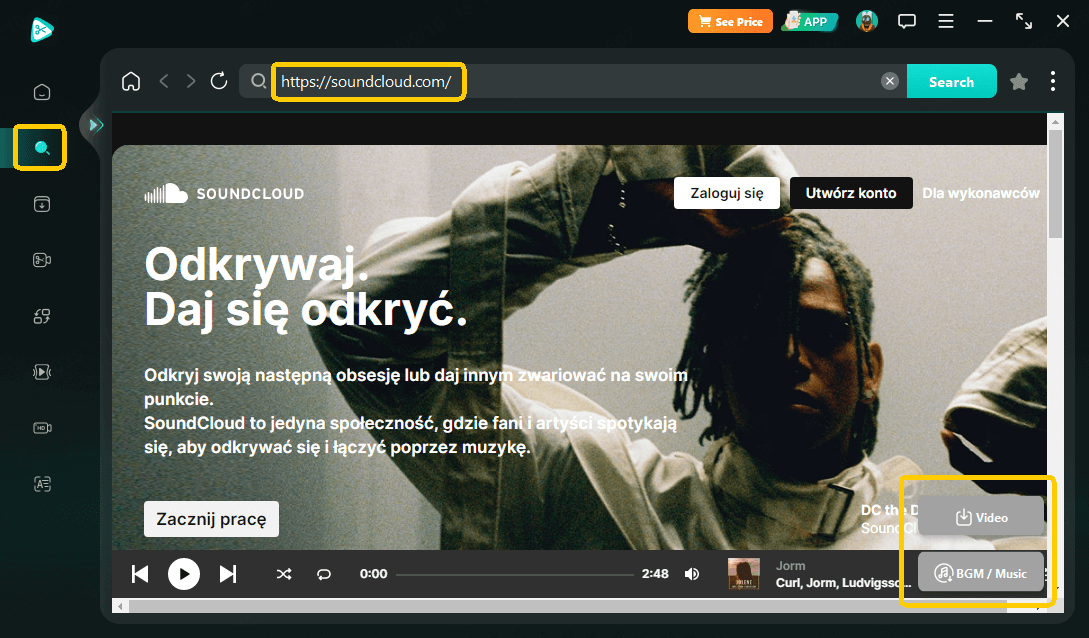
Task: Mute the player volume
Action: [692, 574]
